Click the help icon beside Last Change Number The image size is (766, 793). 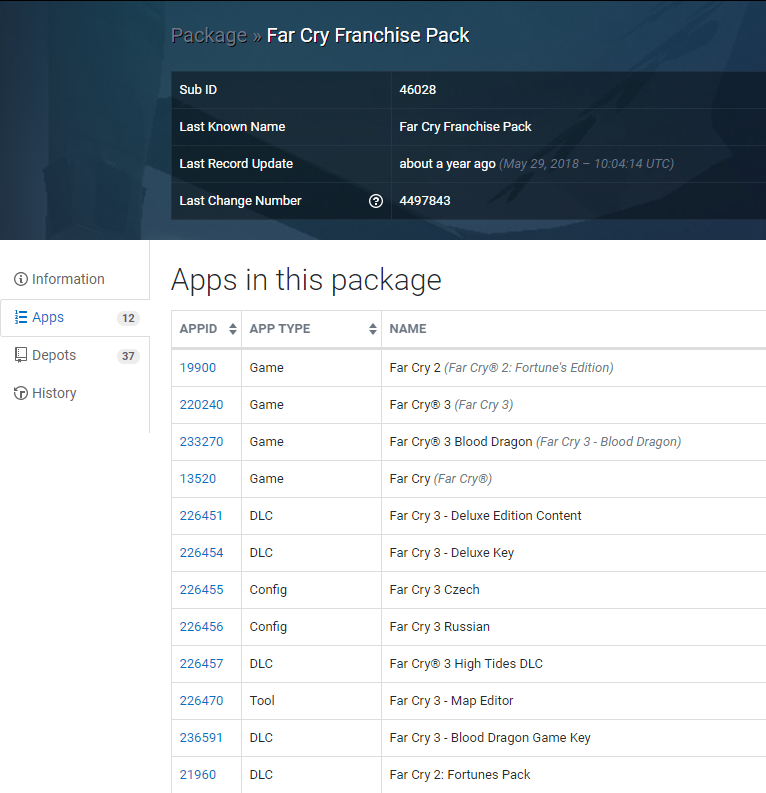pos(376,201)
